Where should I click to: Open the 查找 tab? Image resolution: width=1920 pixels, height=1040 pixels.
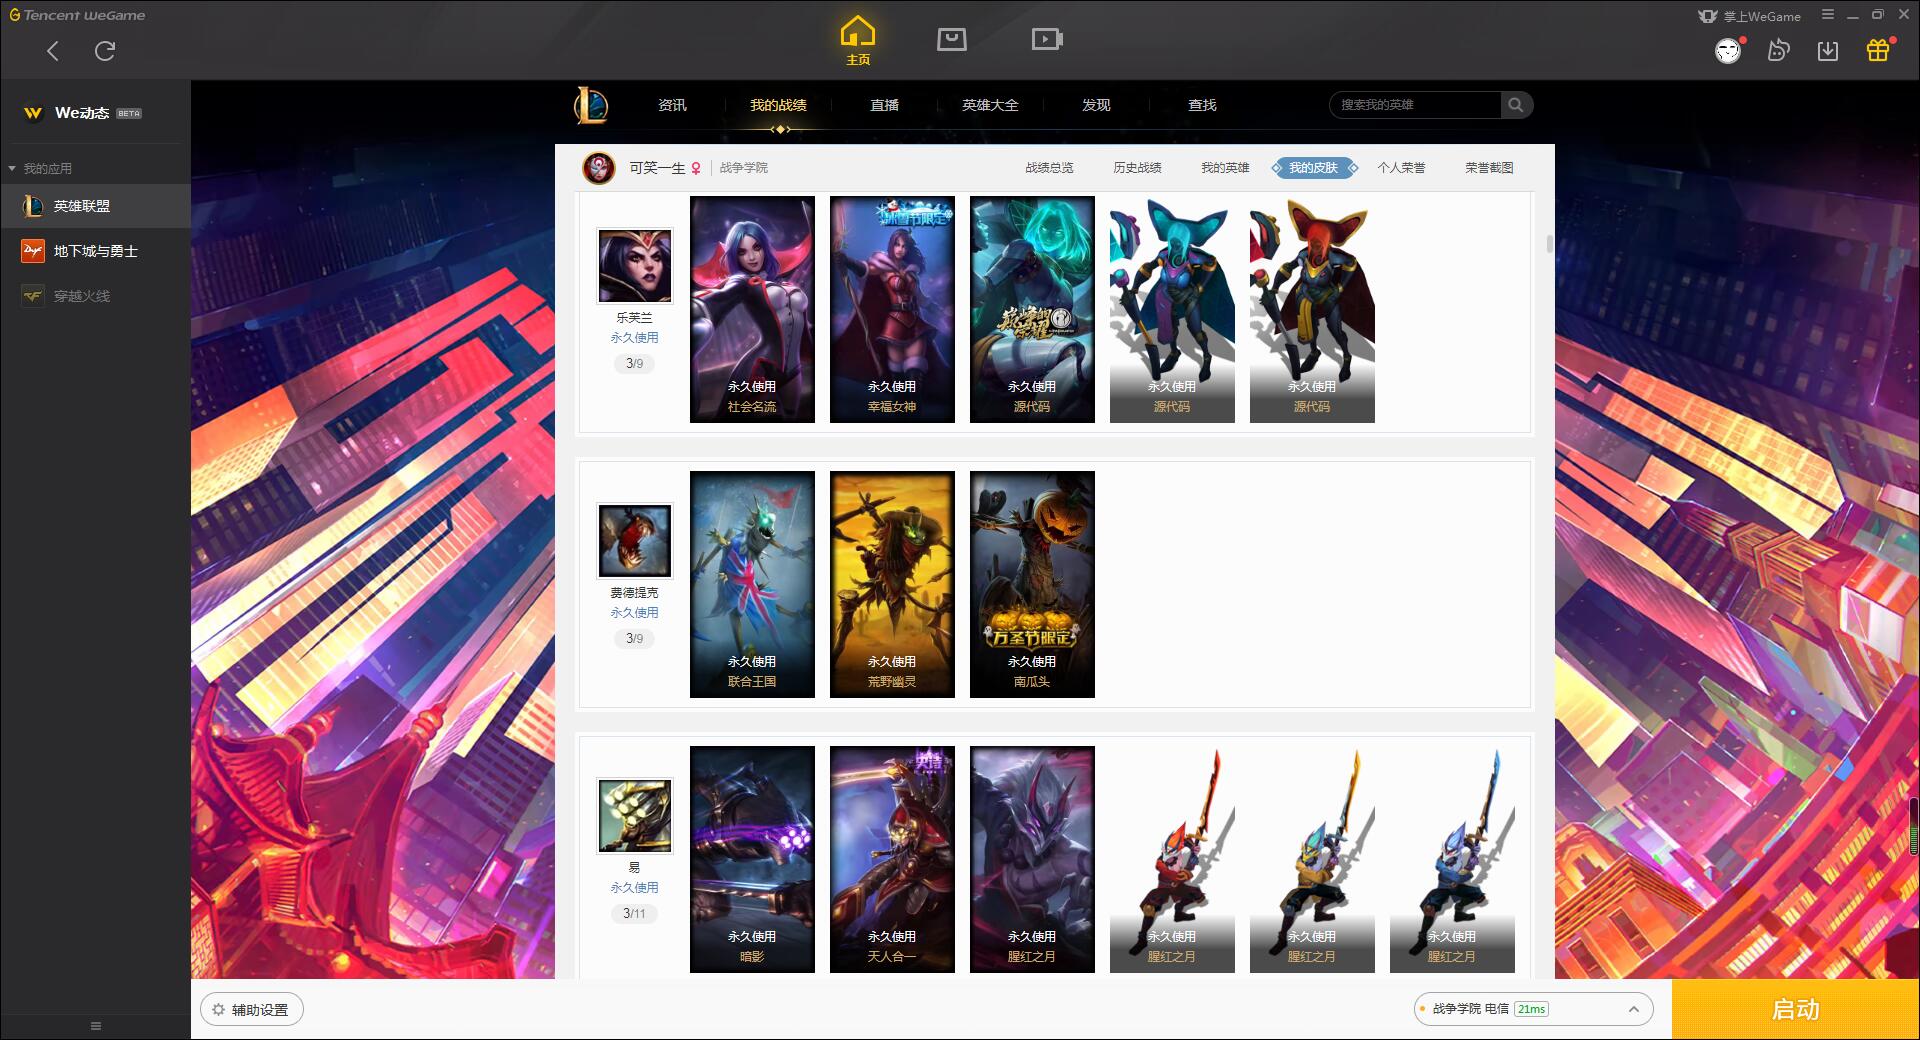tap(1202, 105)
